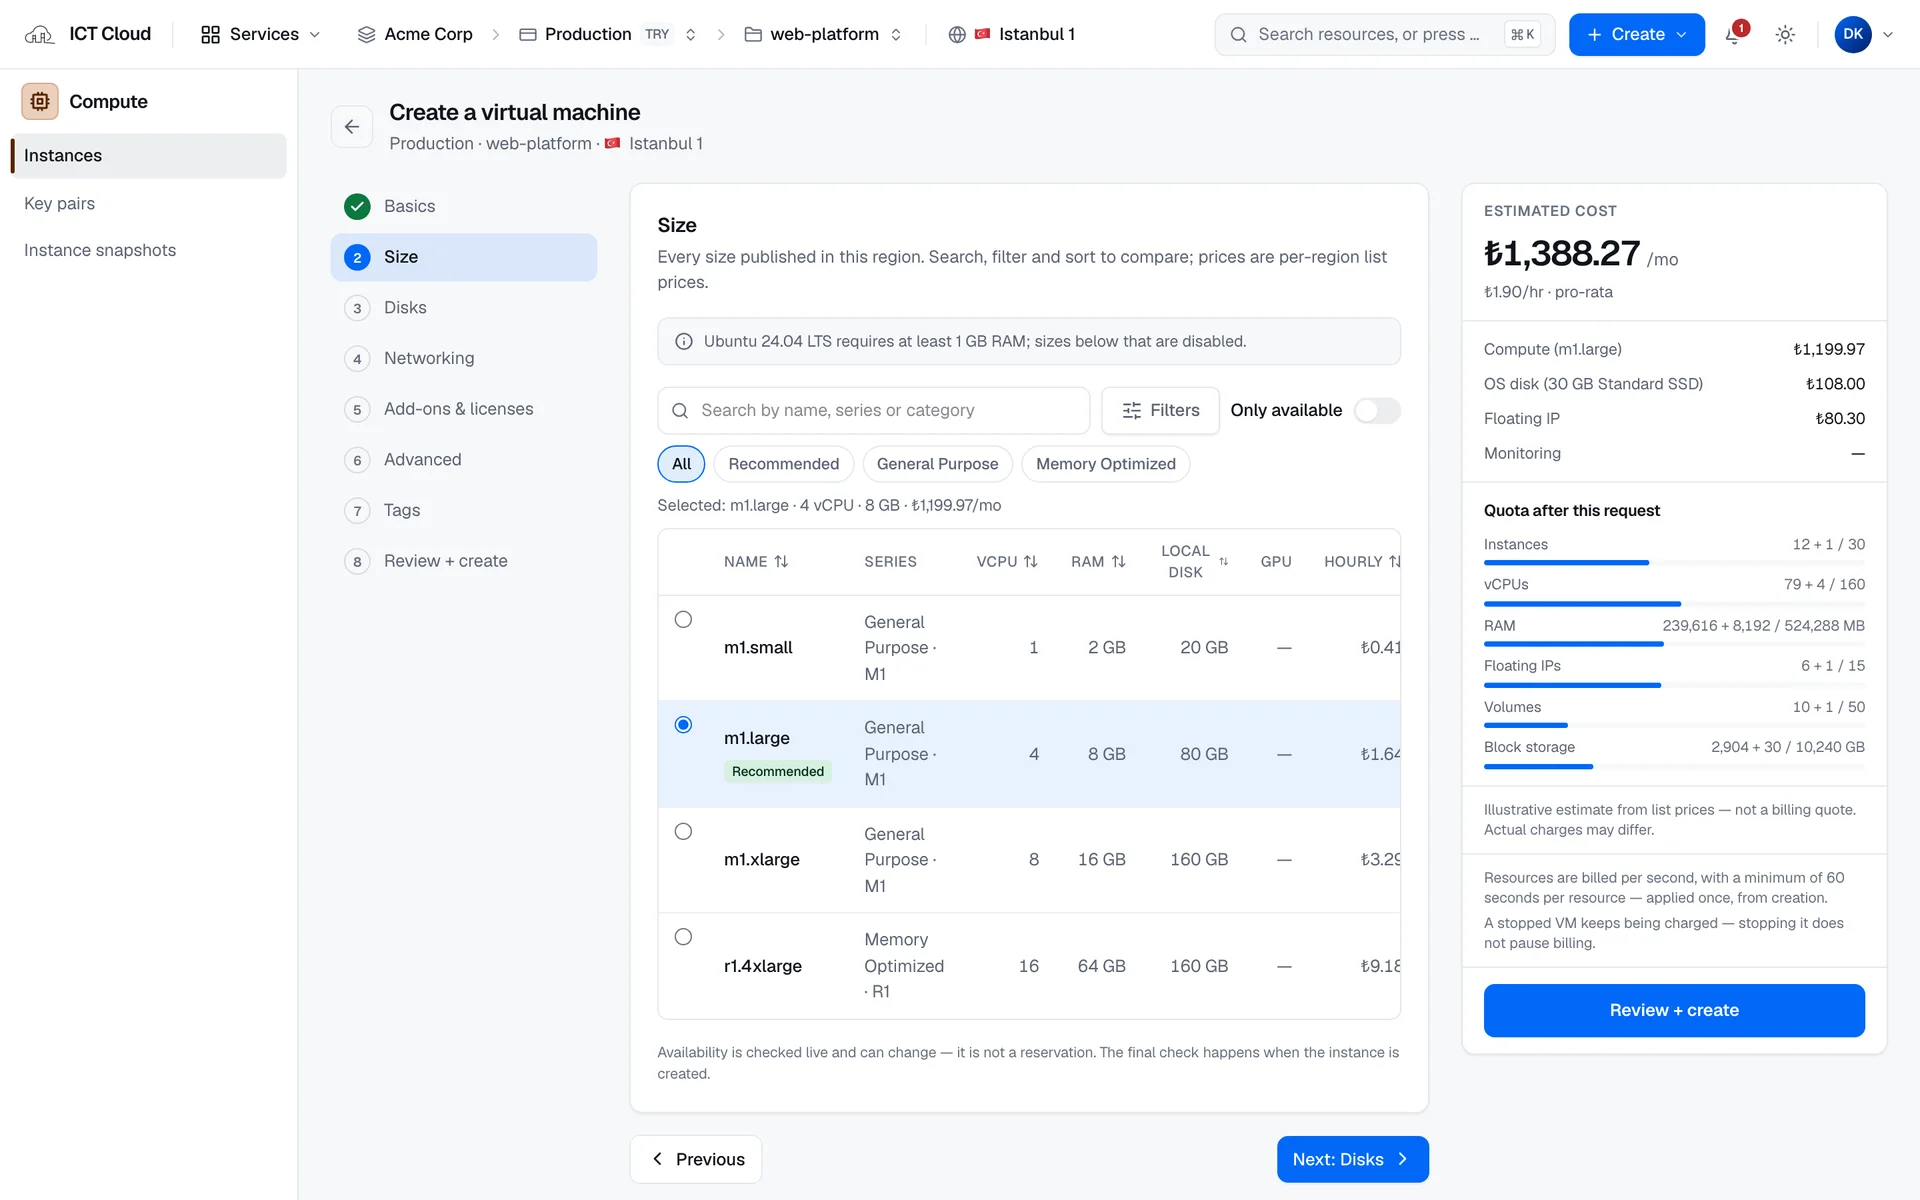The image size is (1920, 1200).
Task: Select the r1.4xlarge radio button
Action: click(683, 937)
